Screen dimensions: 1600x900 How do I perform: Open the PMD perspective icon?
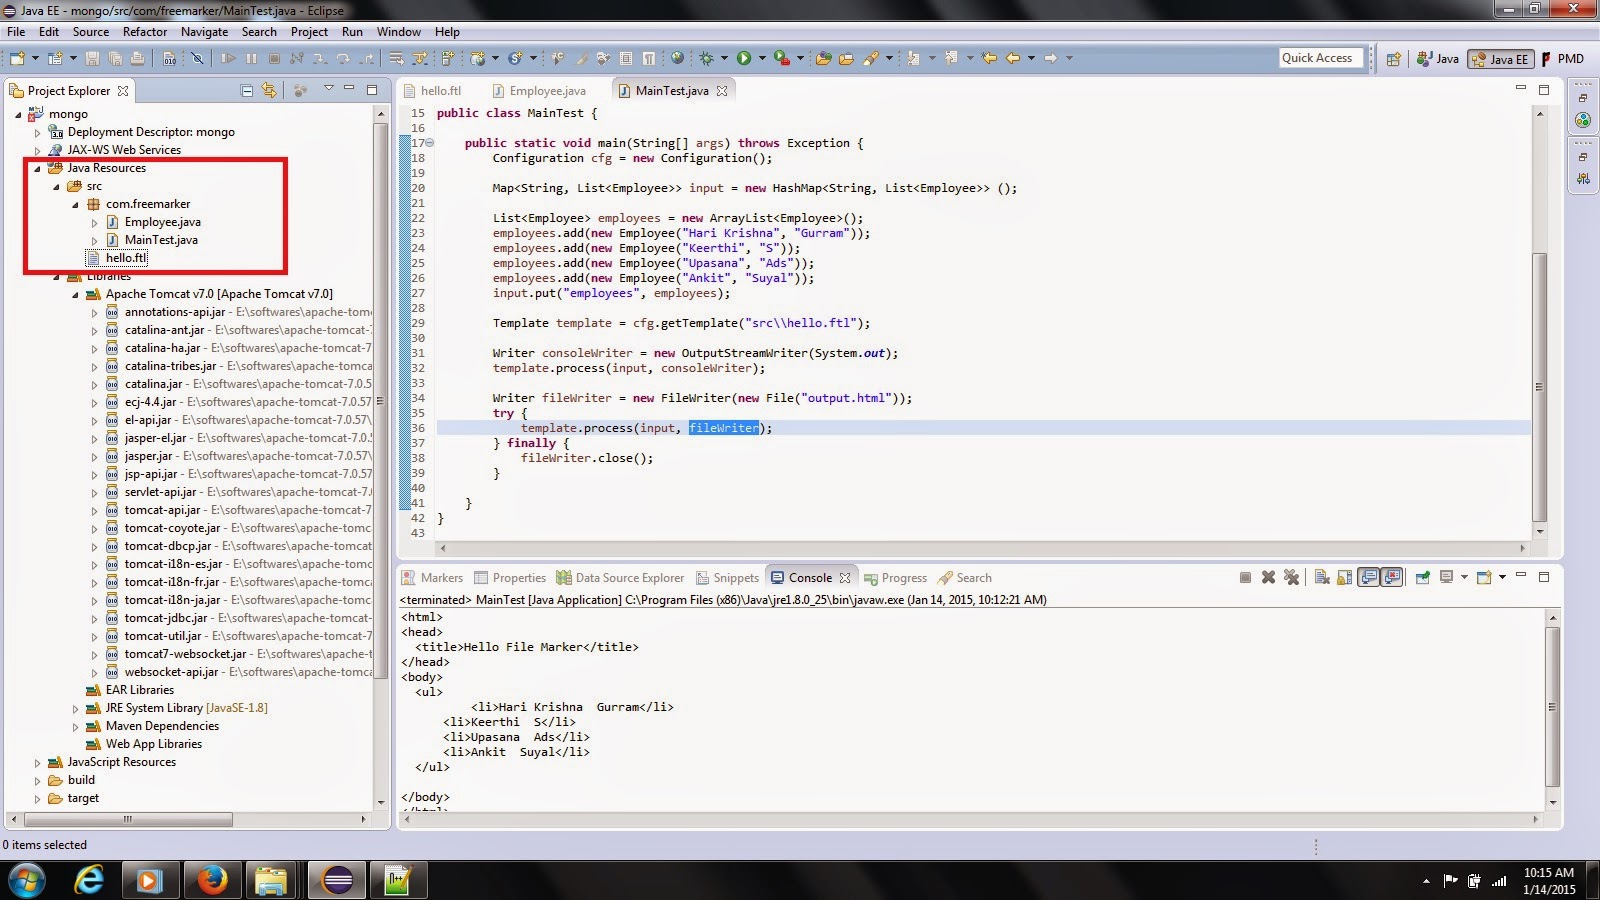[x=1565, y=58]
